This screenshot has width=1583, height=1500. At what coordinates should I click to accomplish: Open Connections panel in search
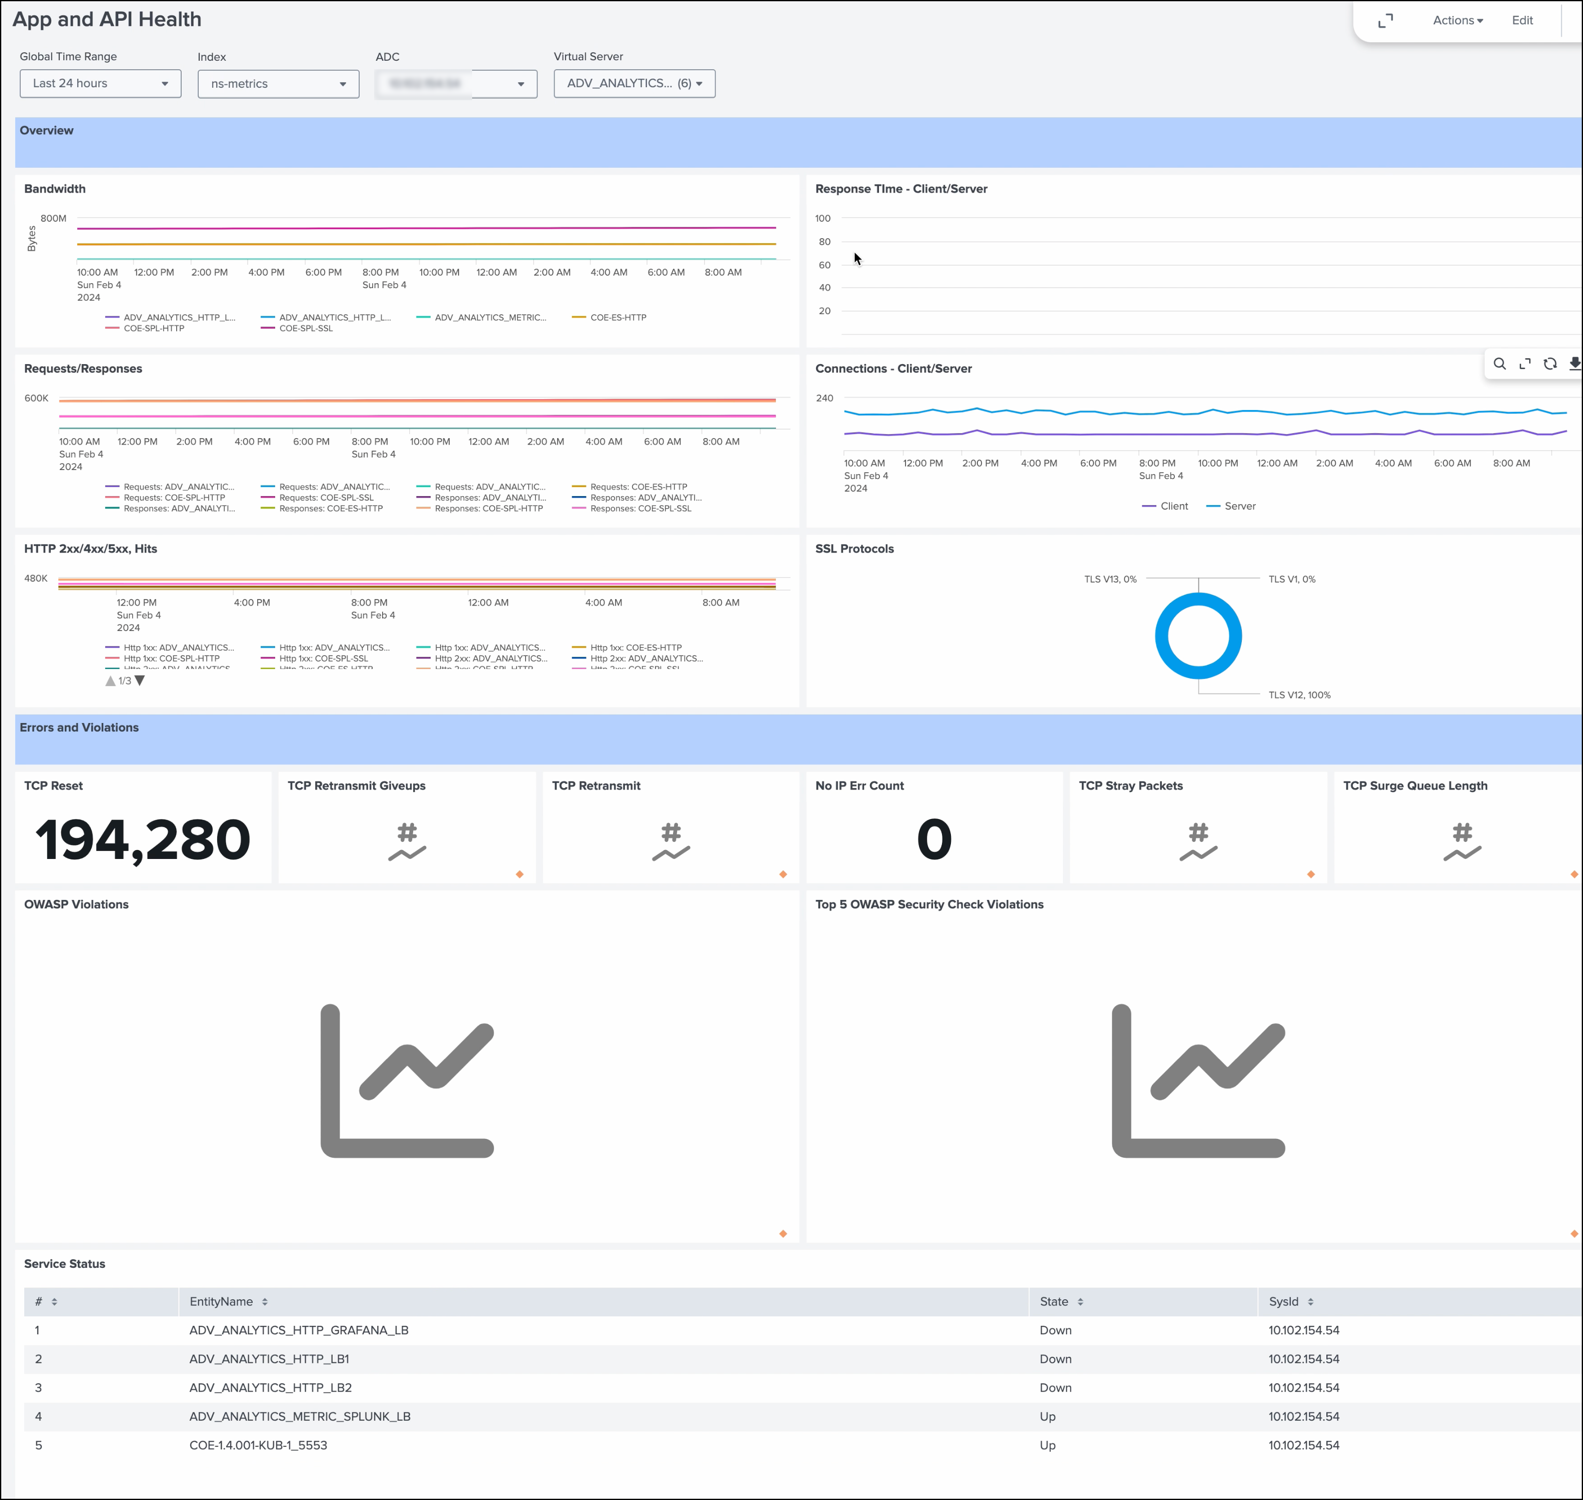[1500, 364]
